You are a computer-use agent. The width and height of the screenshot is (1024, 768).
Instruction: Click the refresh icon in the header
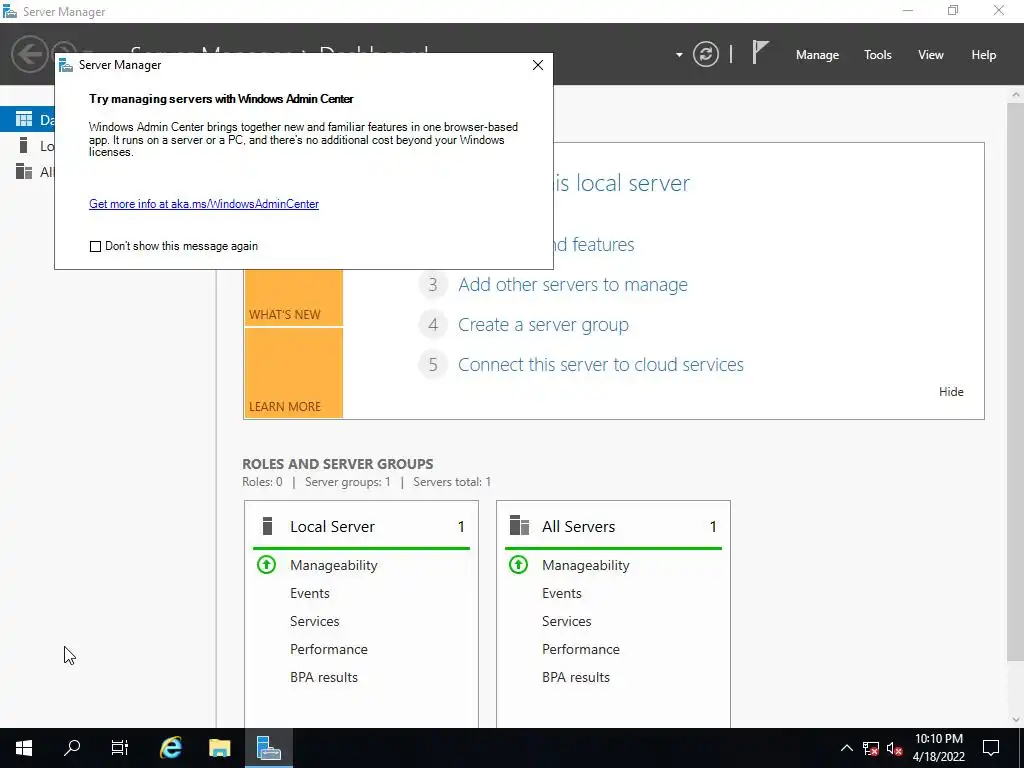click(x=705, y=54)
